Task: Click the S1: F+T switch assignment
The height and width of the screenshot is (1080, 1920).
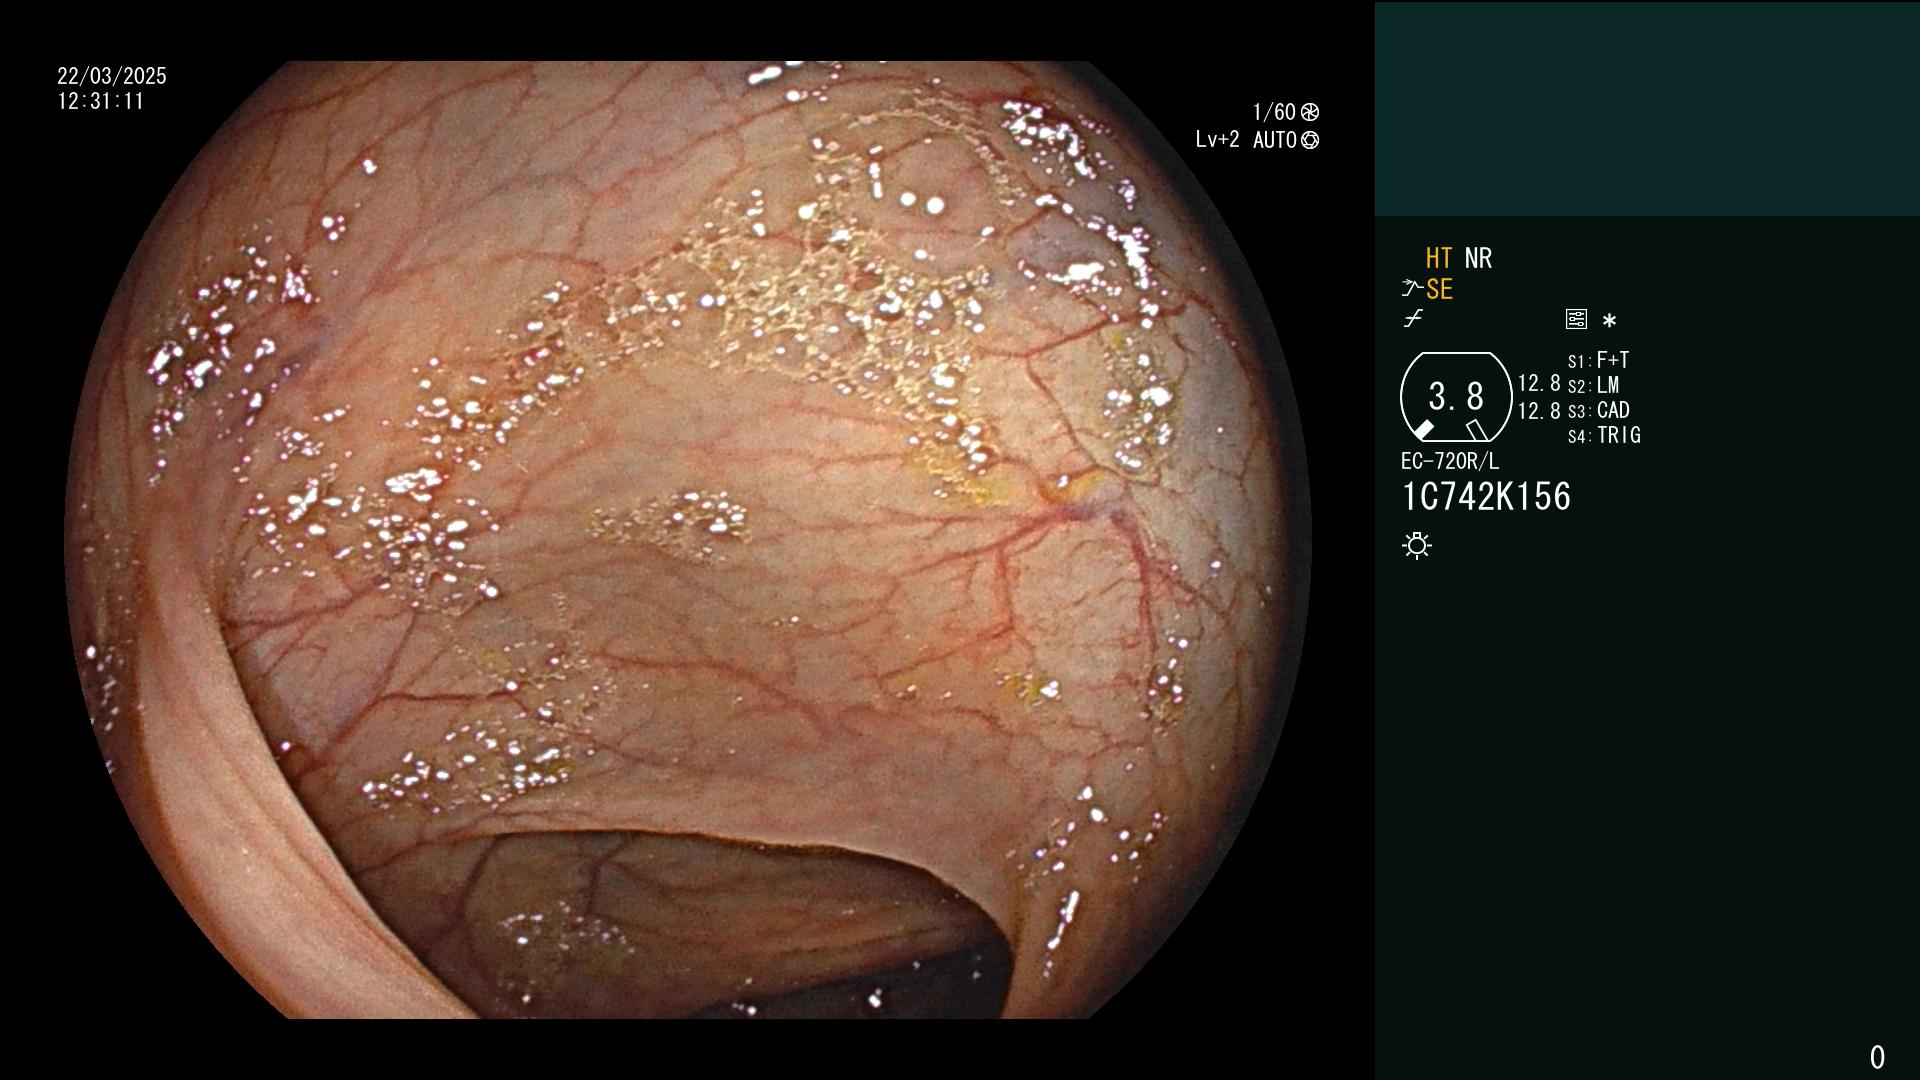Action: tap(1598, 360)
